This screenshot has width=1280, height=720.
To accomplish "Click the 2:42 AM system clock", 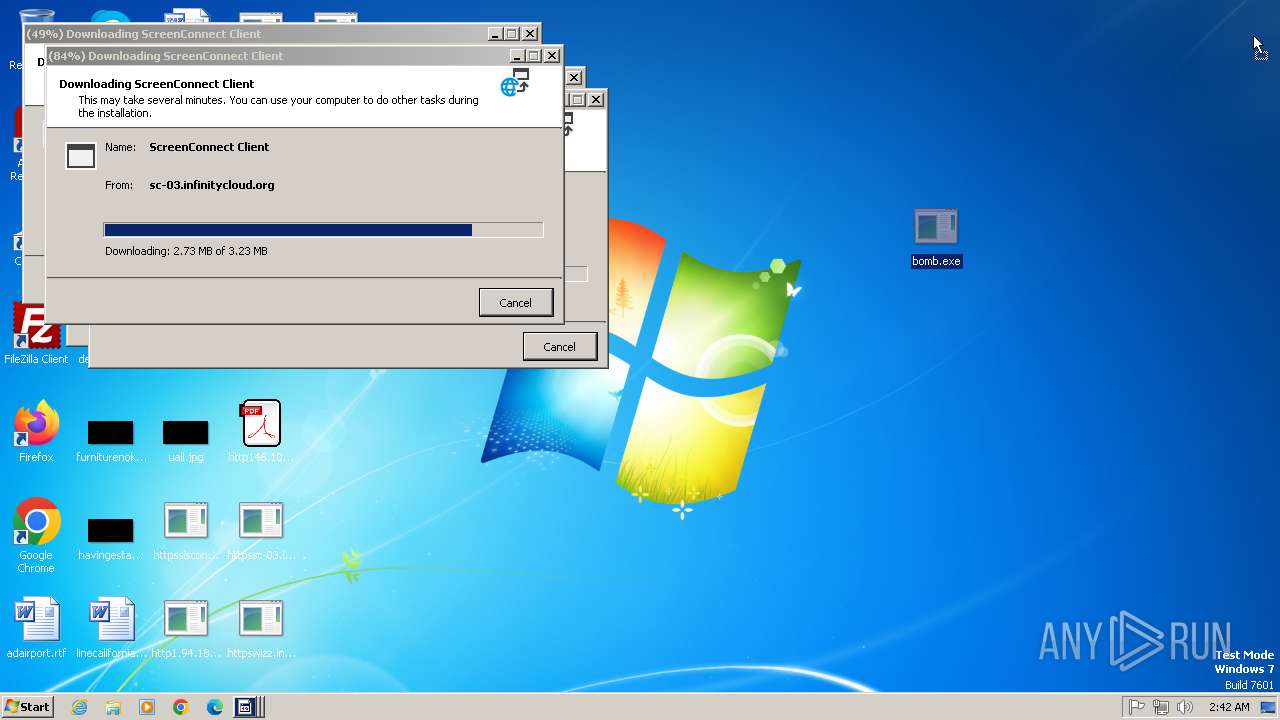I will coord(1229,707).
